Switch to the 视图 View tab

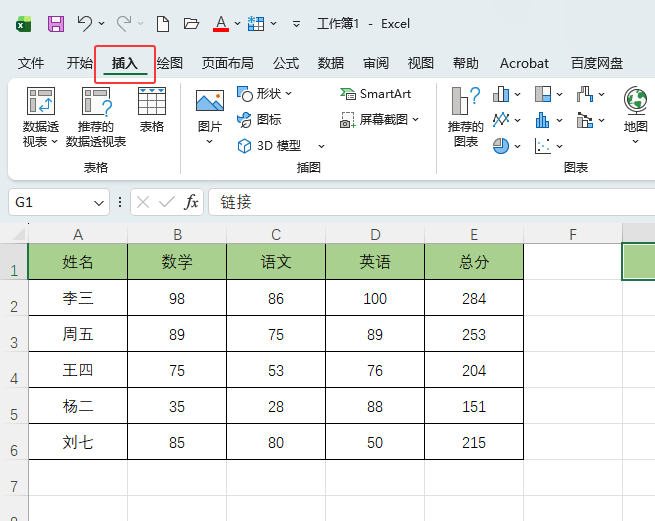click(x=421, y=63)
